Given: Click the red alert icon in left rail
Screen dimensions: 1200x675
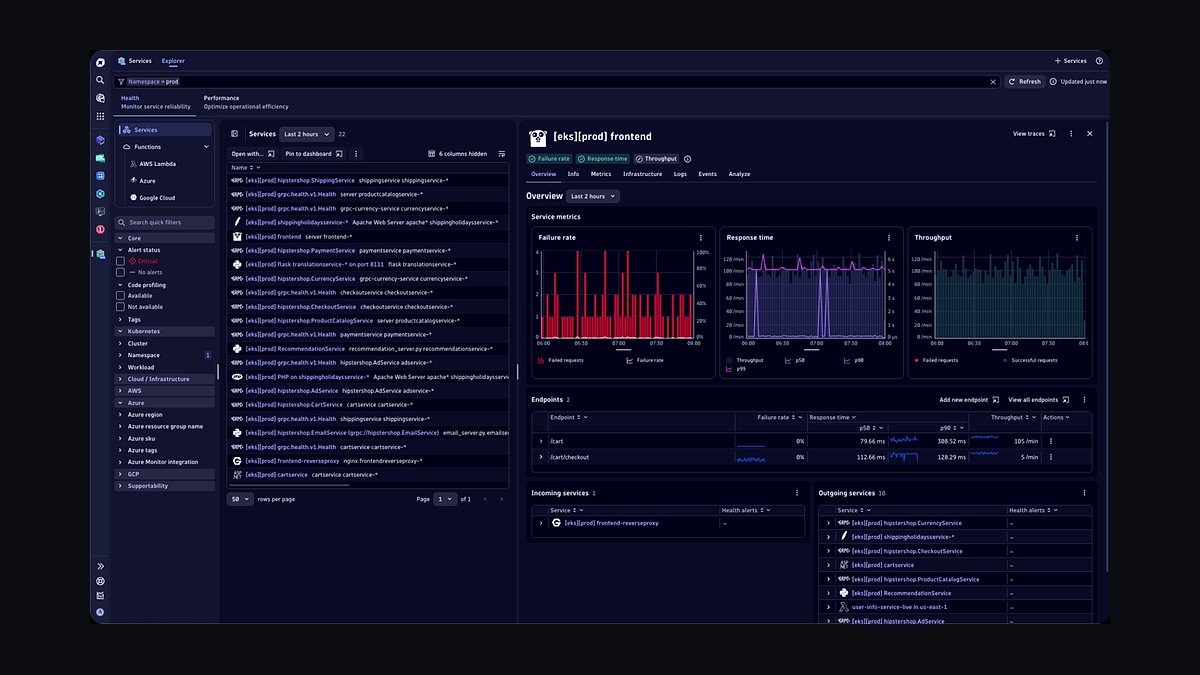Looking at the screenshot, I should coord(100,229).
